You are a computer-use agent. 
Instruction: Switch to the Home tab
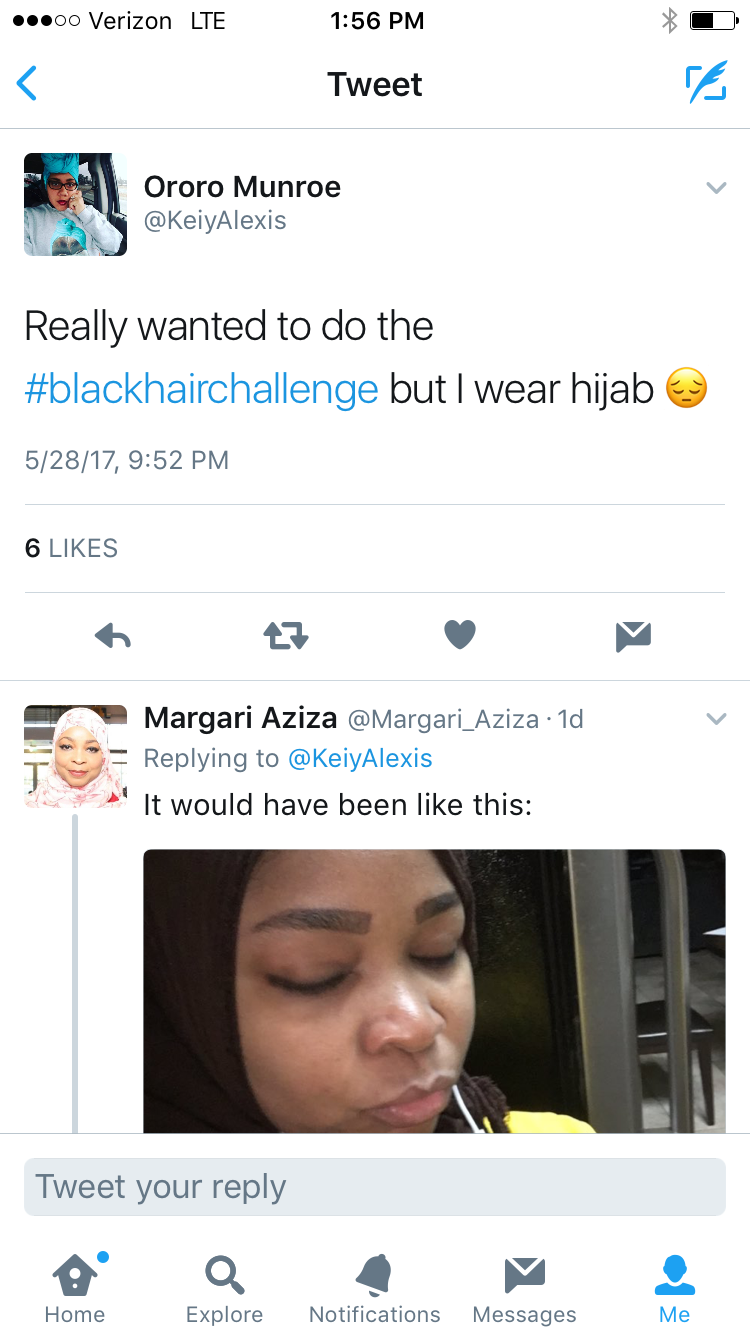pos(75,1288)
